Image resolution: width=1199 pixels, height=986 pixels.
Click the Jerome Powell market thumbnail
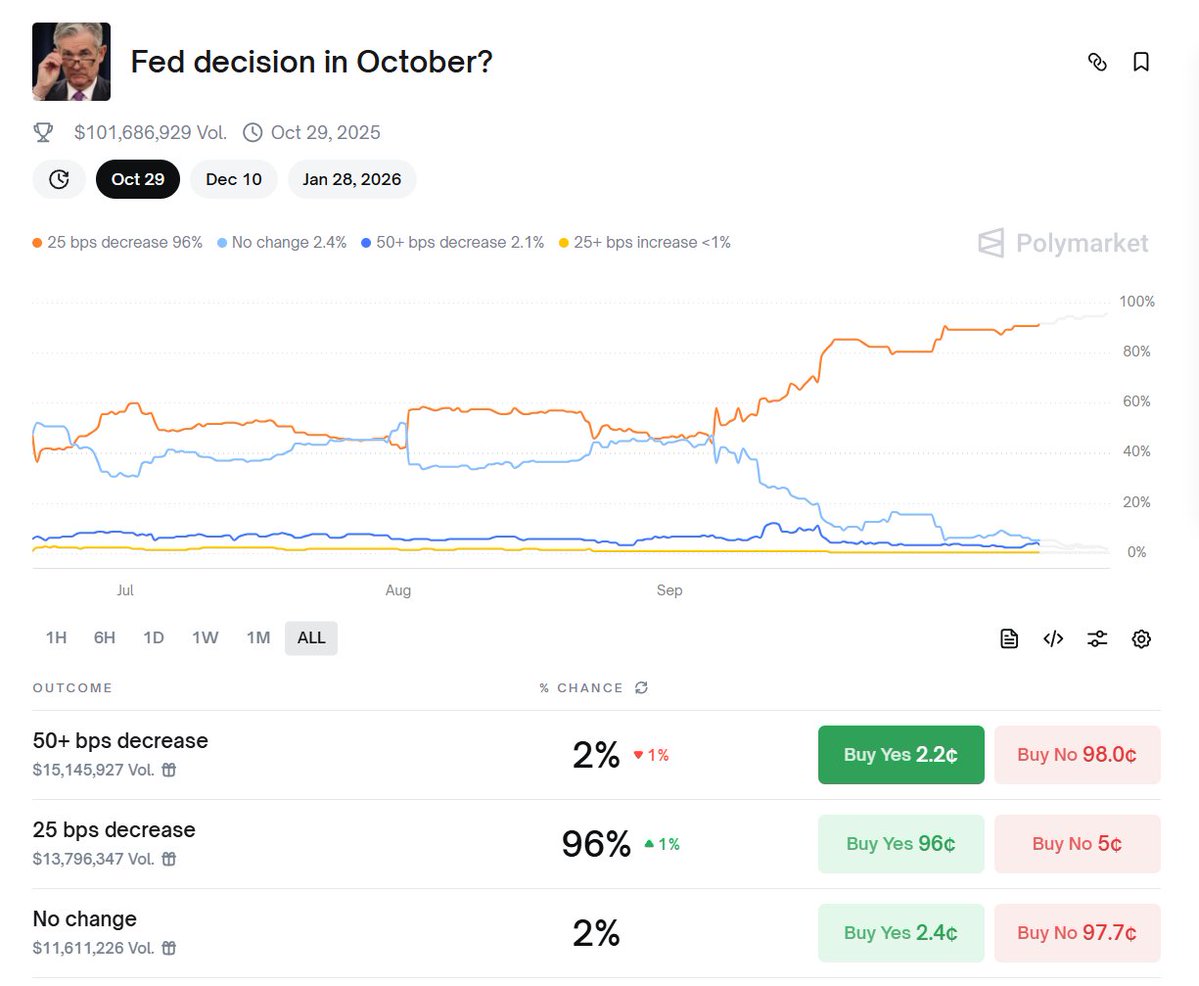(72, 62)
